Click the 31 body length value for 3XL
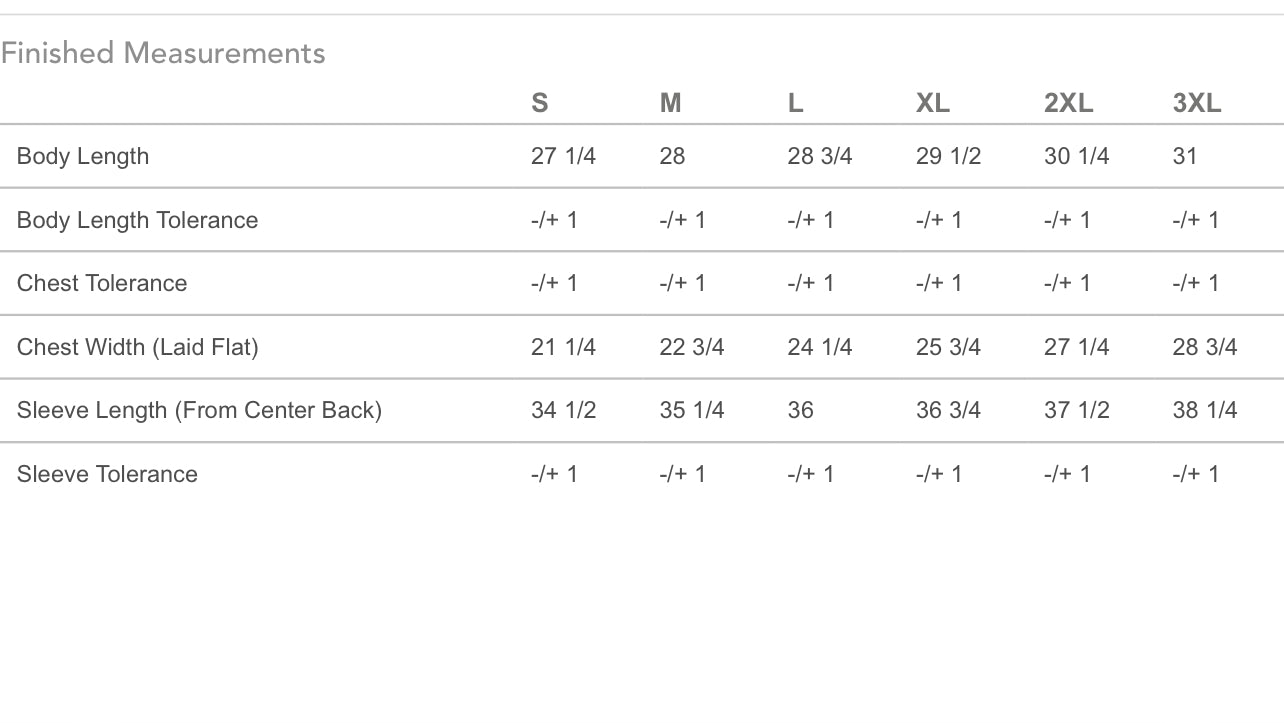This screenshot has width=1284, height=723. [x=1185, y=156]
